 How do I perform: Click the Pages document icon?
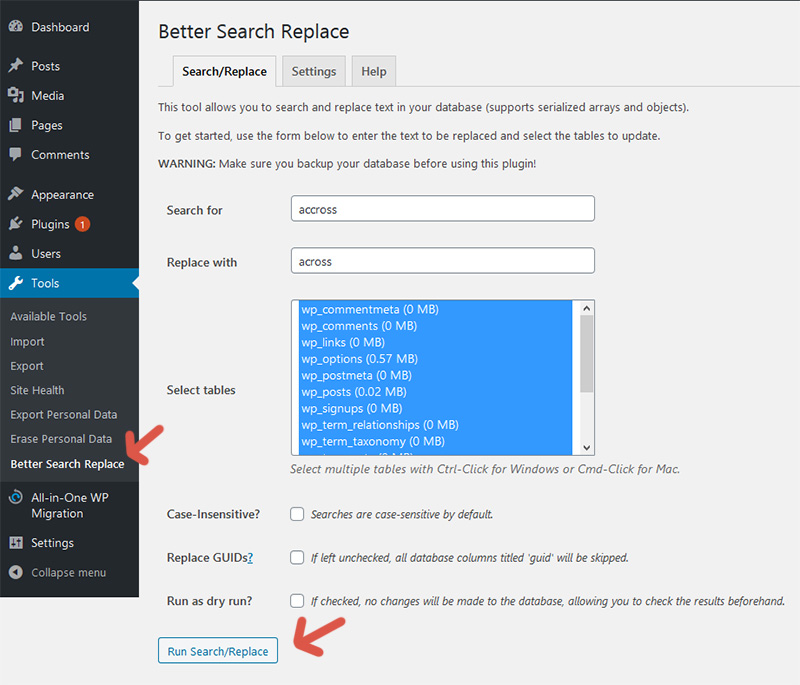(x=16, y=125)
